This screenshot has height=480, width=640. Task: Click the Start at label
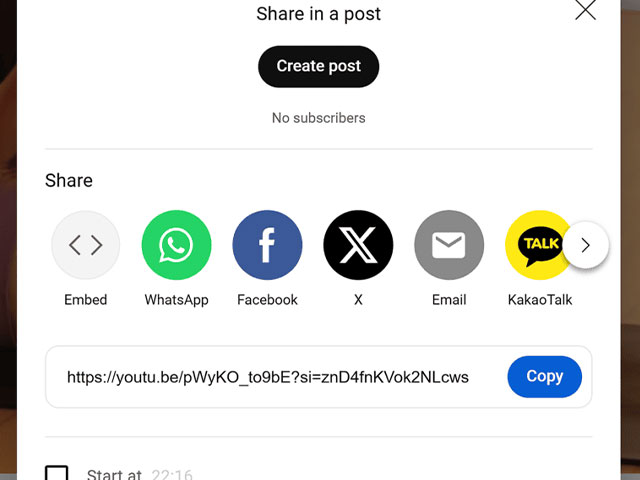coord(114,475)
